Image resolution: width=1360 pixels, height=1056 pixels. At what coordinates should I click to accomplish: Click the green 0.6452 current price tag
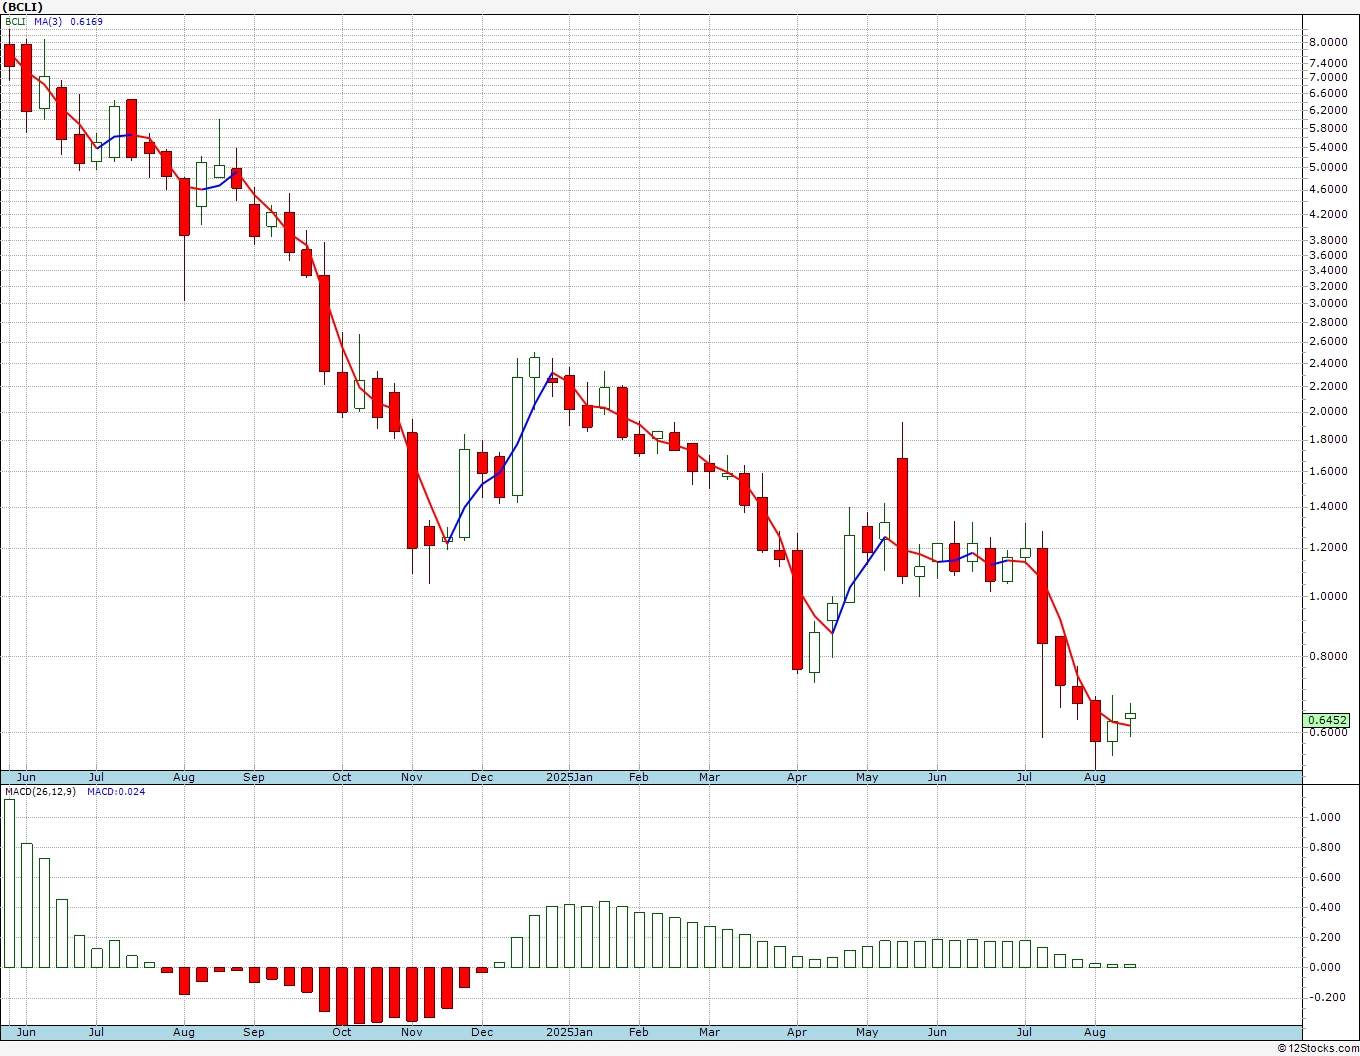pos(1327,720)
